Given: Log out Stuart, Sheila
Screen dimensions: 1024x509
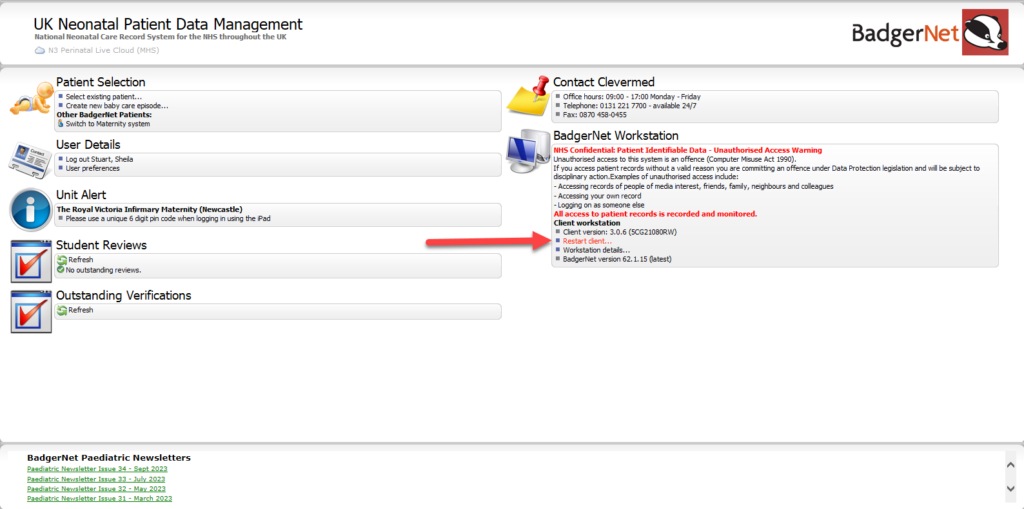Looking at the screenshot, I should [x=99, y=159].
